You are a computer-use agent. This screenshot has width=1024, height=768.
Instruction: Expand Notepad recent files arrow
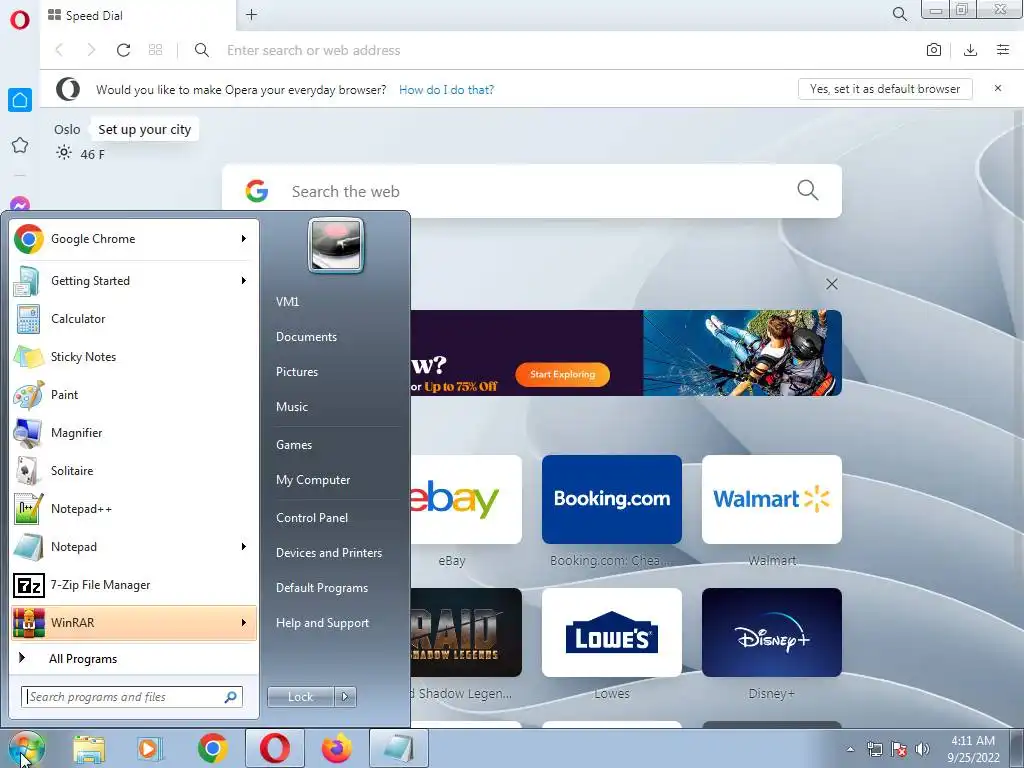pyautogui.click(x=244, y=547)
